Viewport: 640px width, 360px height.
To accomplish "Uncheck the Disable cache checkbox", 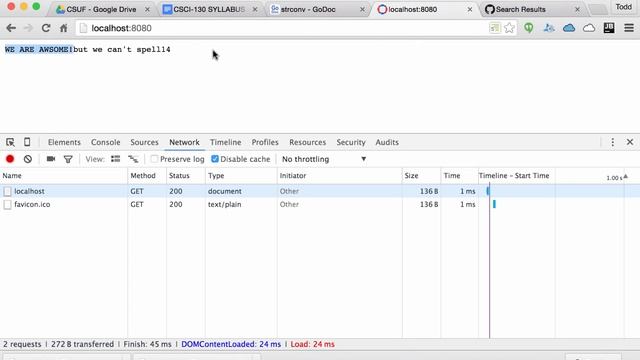I will (215, 159).
